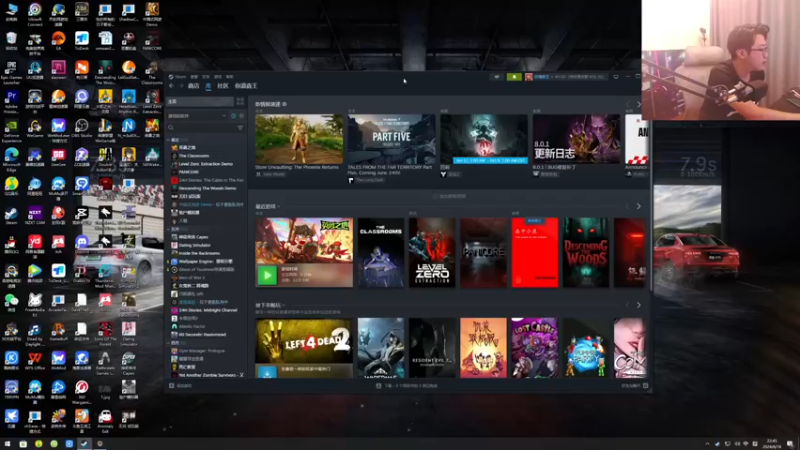
Task: Open Discord desktop shortcut
Action: 82,244
